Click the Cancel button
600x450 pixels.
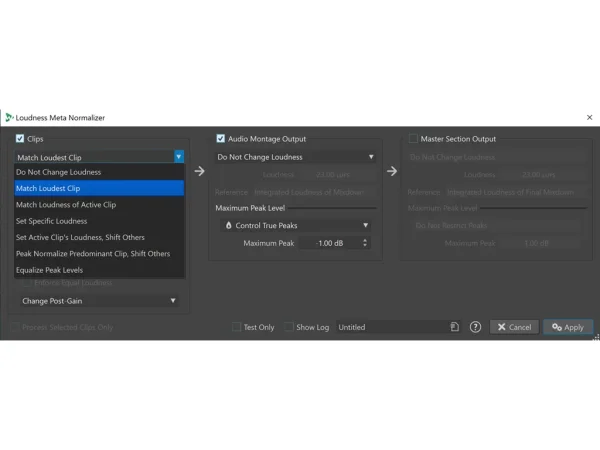tap(514, 327)
